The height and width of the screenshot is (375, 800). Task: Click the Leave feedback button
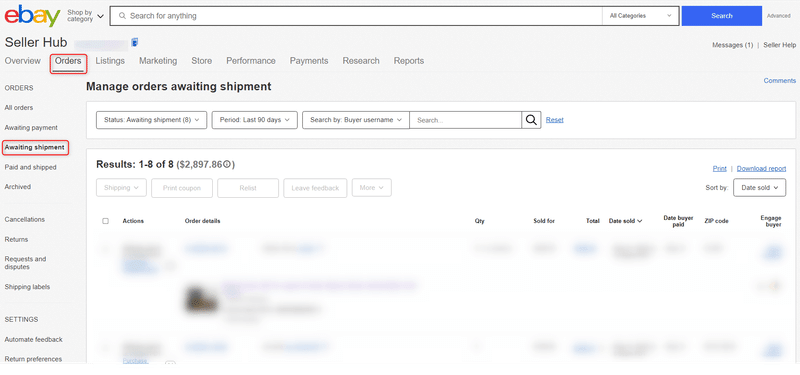coord(315,188)
